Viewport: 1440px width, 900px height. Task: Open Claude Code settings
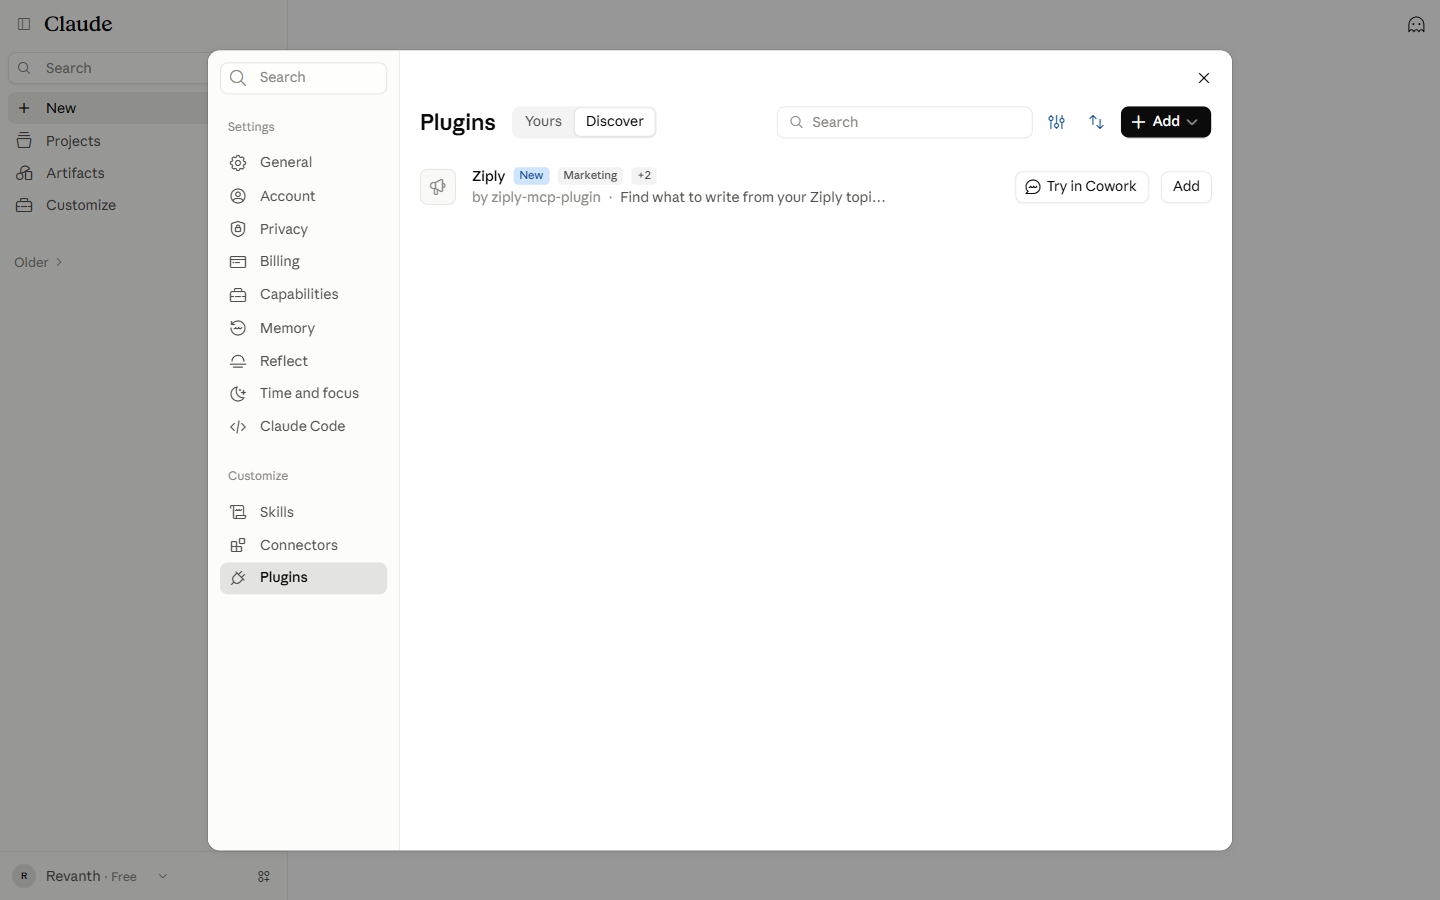[303, 427]
